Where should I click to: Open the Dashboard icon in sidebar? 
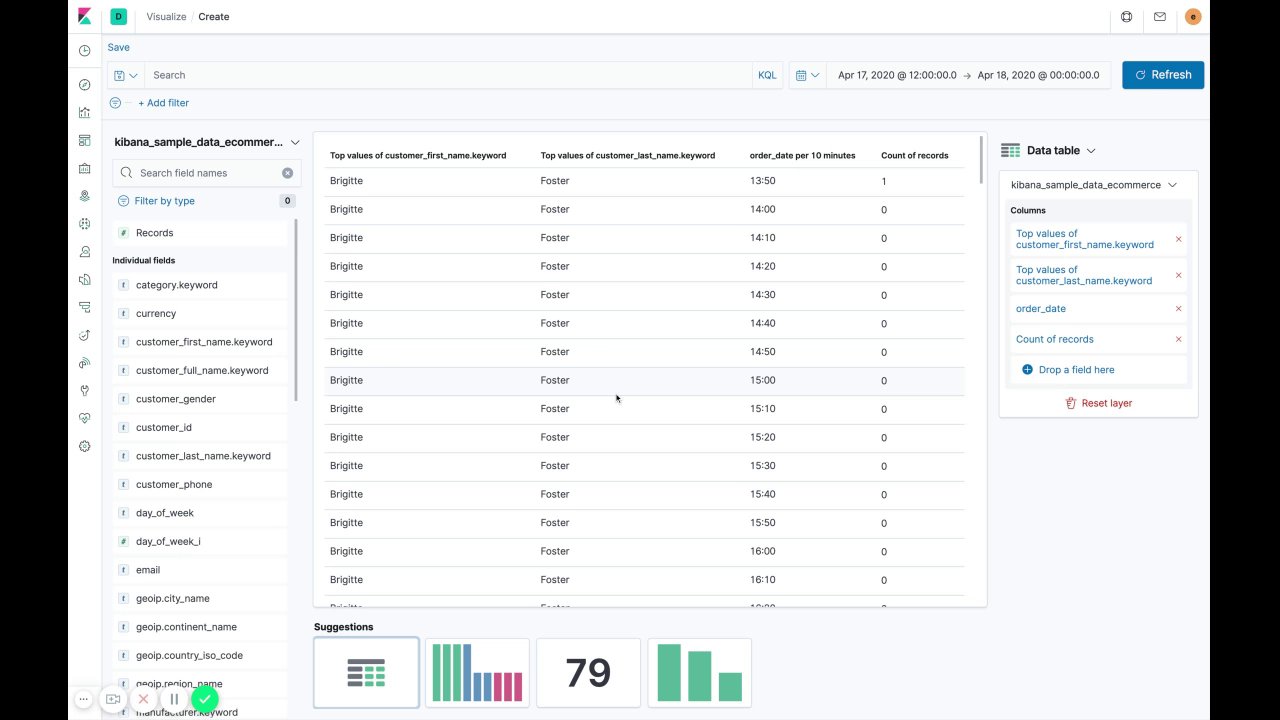click(85, 140)
